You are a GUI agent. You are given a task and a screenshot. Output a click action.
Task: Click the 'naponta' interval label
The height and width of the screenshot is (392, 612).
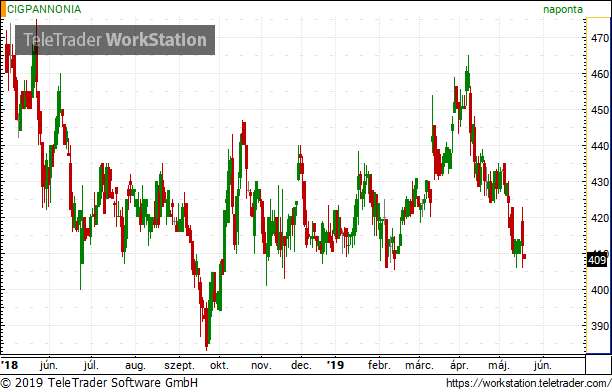click(563, 9)
